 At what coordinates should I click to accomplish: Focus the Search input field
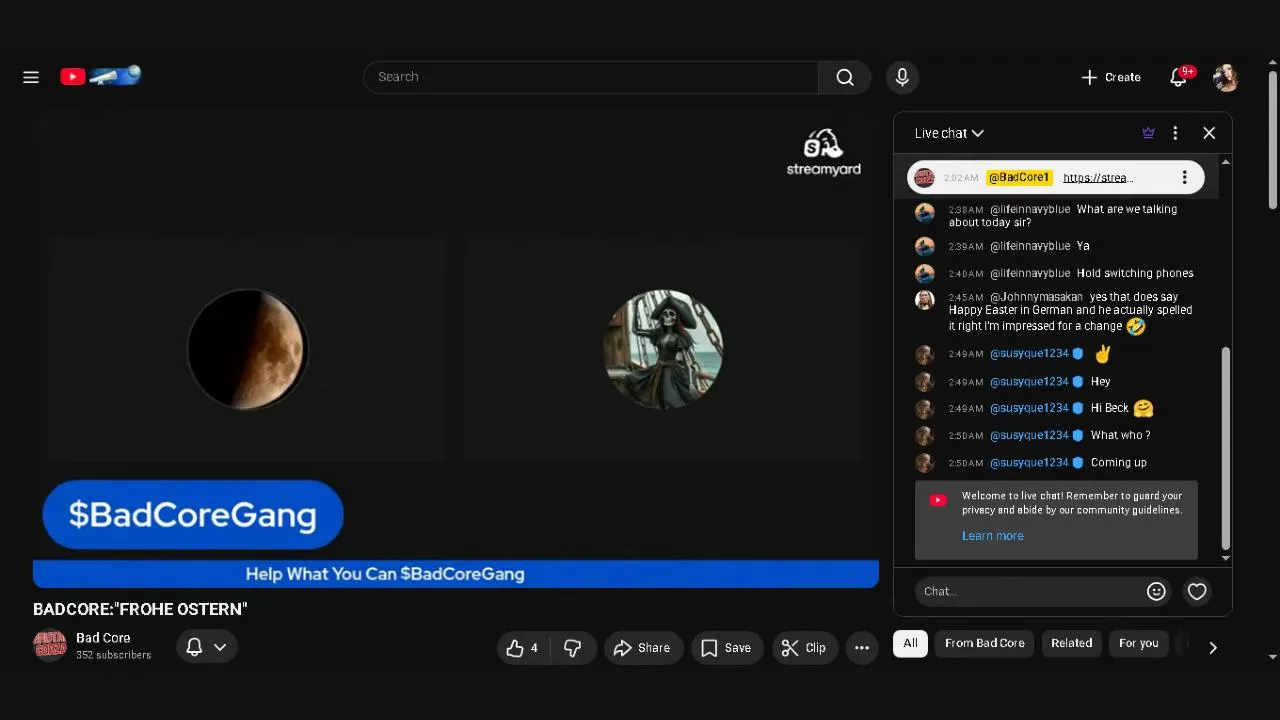(591, 77)
